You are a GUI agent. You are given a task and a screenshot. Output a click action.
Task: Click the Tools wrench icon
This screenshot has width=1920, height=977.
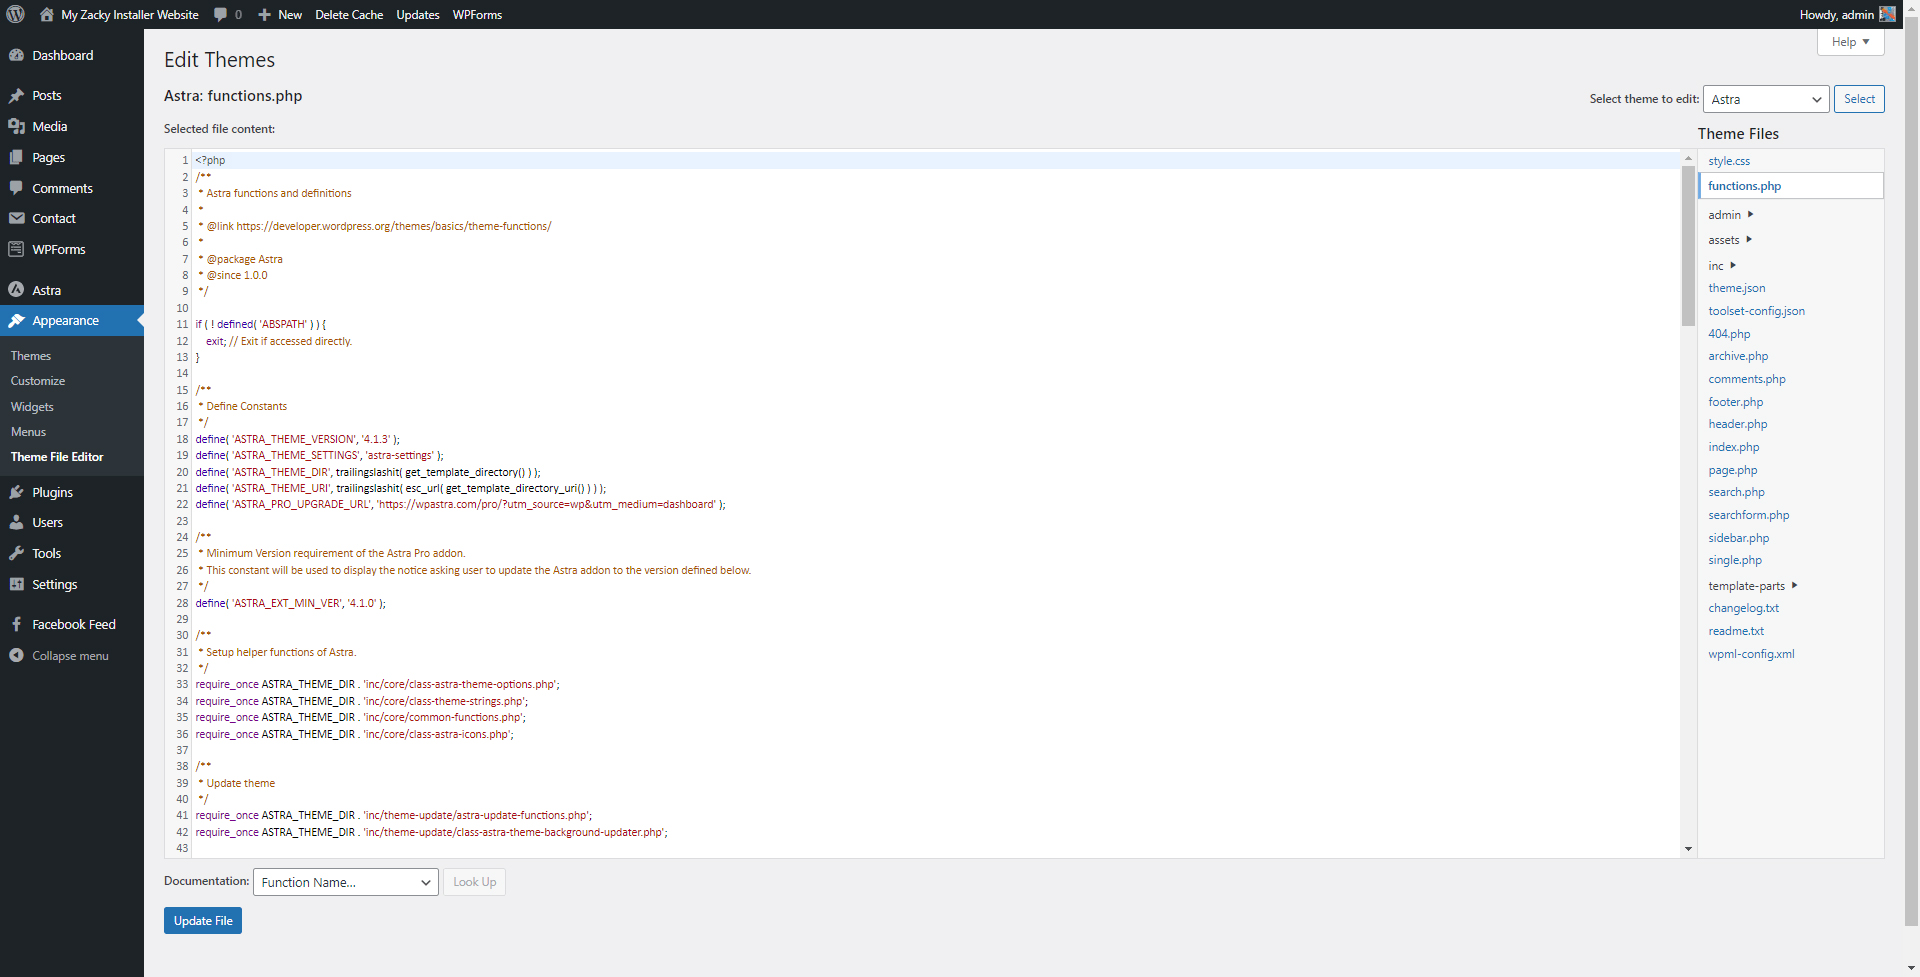pos(16,553)
